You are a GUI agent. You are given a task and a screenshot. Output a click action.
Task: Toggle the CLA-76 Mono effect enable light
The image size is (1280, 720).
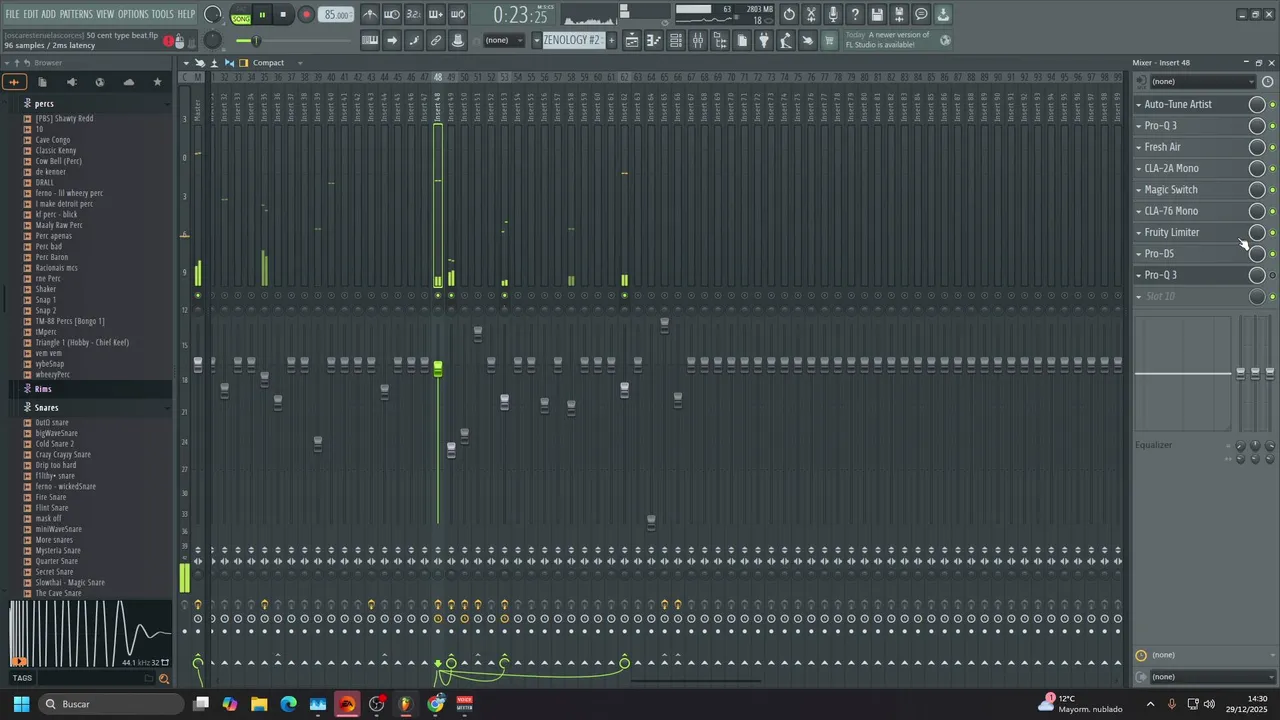click(x=1272, y=211)
